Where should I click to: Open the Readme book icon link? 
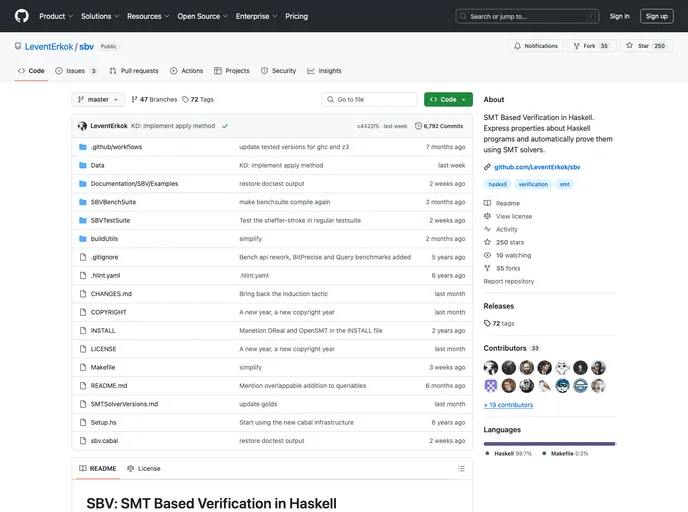tap(487, 203)
